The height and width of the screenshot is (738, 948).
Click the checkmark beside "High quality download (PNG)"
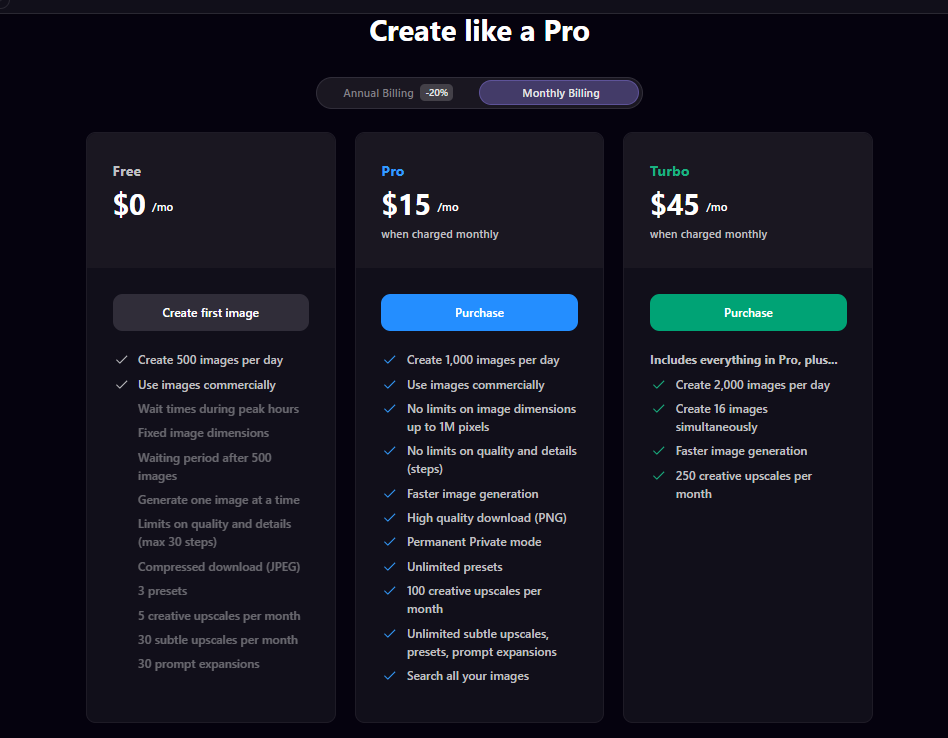(x=390, y=518)
